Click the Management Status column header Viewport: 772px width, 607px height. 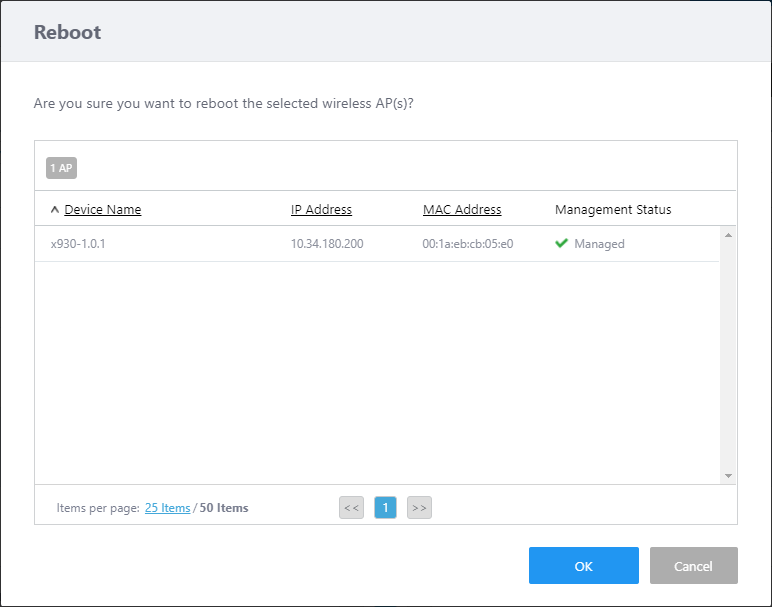pos(613,210)
